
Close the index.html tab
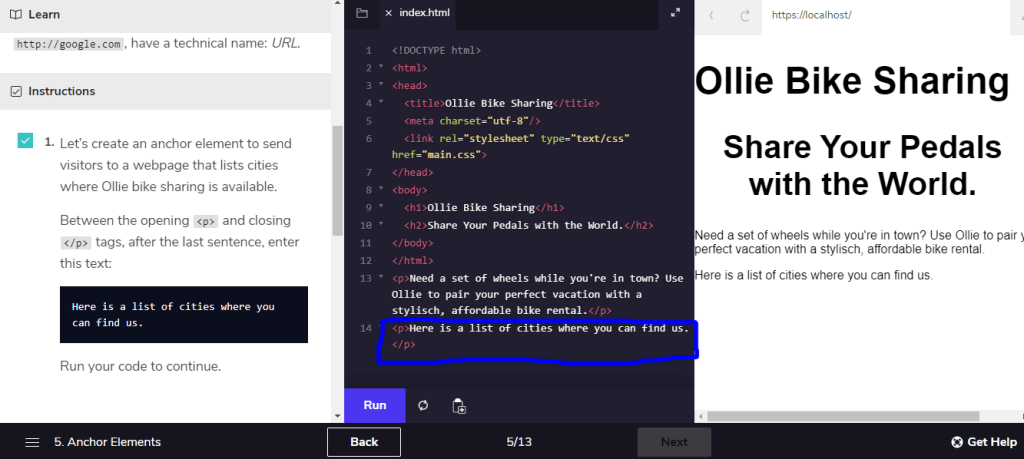[x=389, y=13]
